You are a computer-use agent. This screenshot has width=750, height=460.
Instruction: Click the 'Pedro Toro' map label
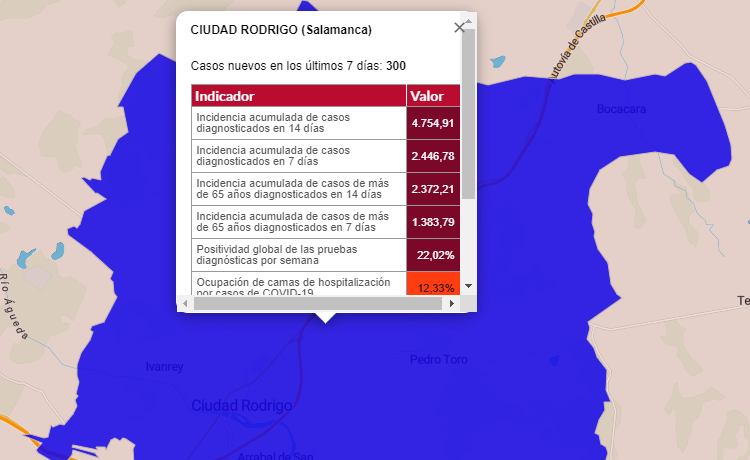439,360
